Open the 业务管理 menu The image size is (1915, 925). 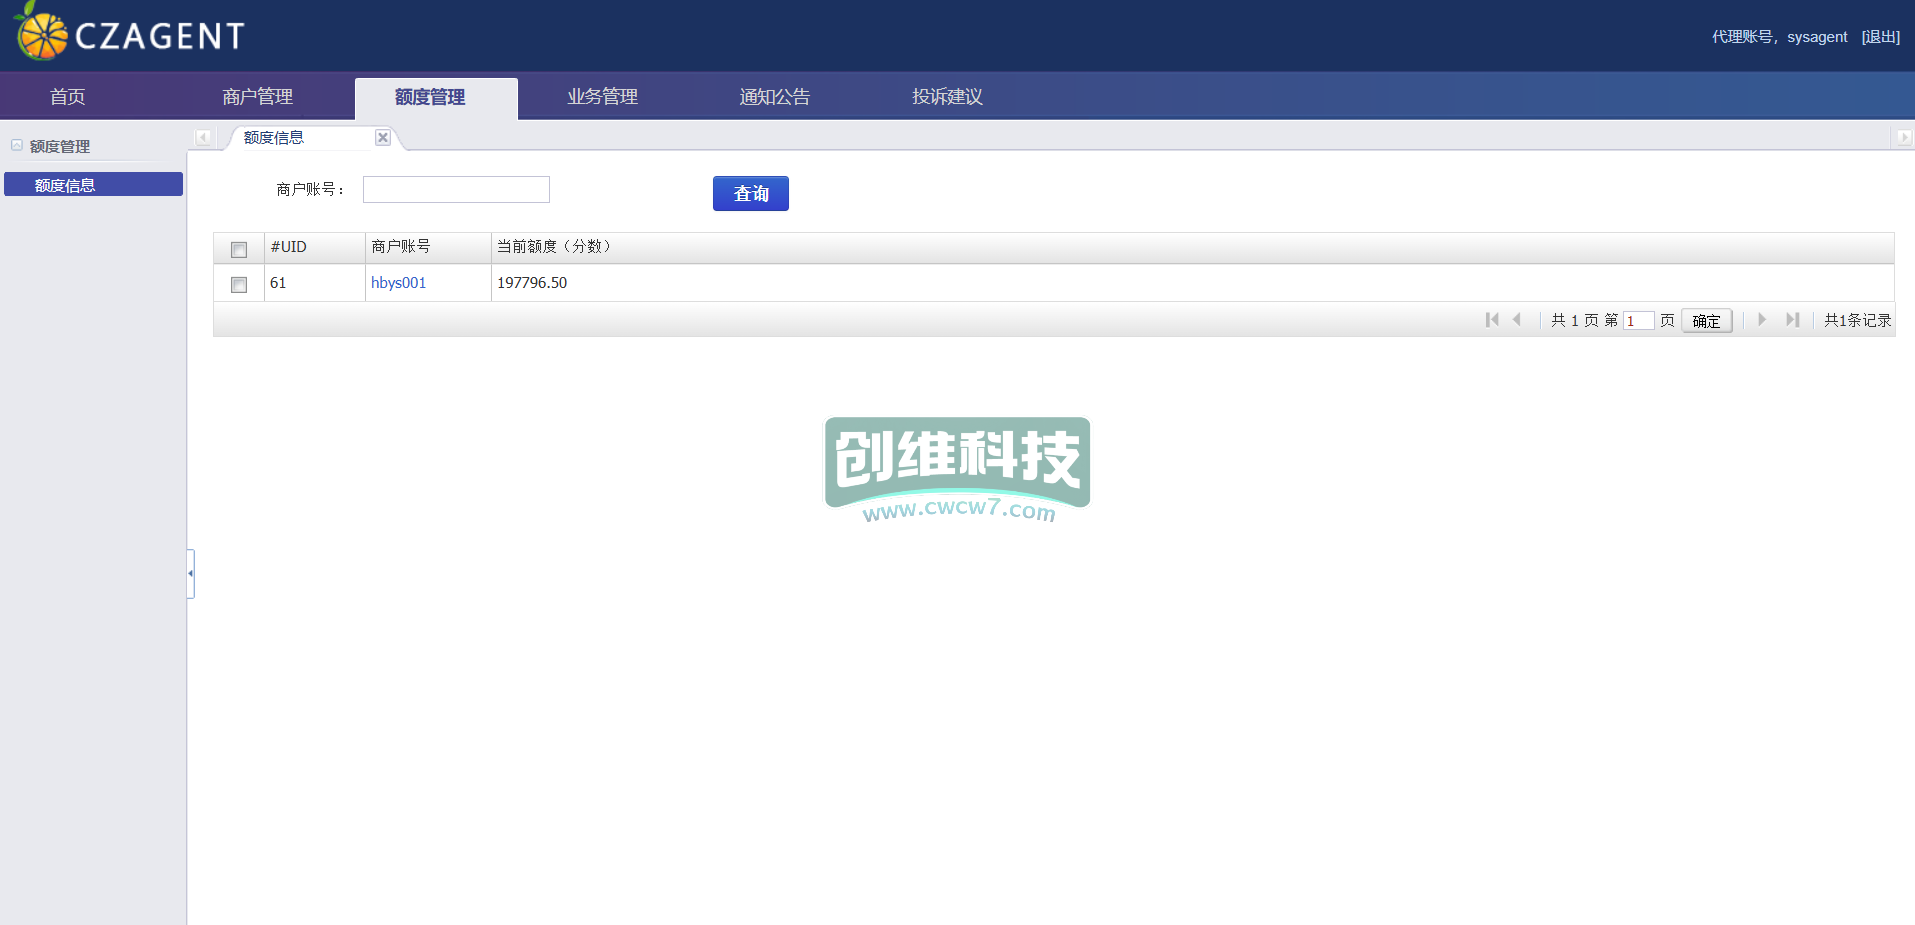pos(602,97)
